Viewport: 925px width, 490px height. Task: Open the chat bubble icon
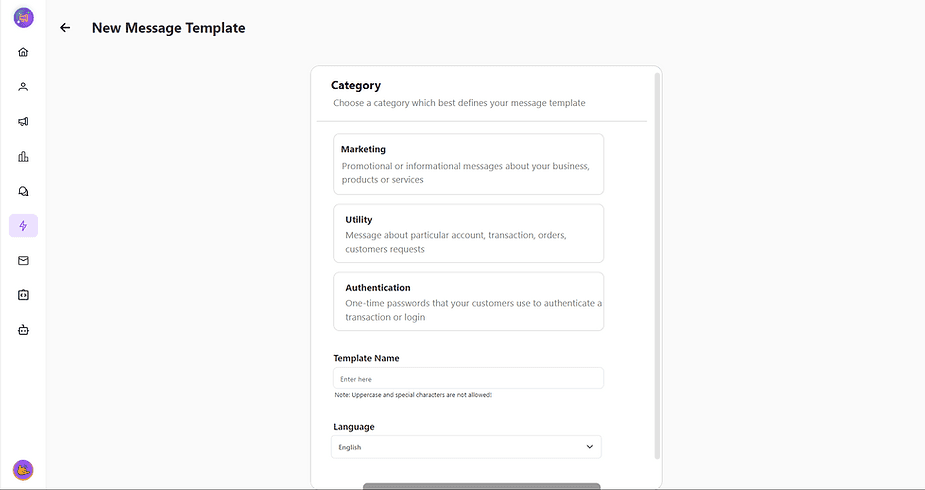23,191
